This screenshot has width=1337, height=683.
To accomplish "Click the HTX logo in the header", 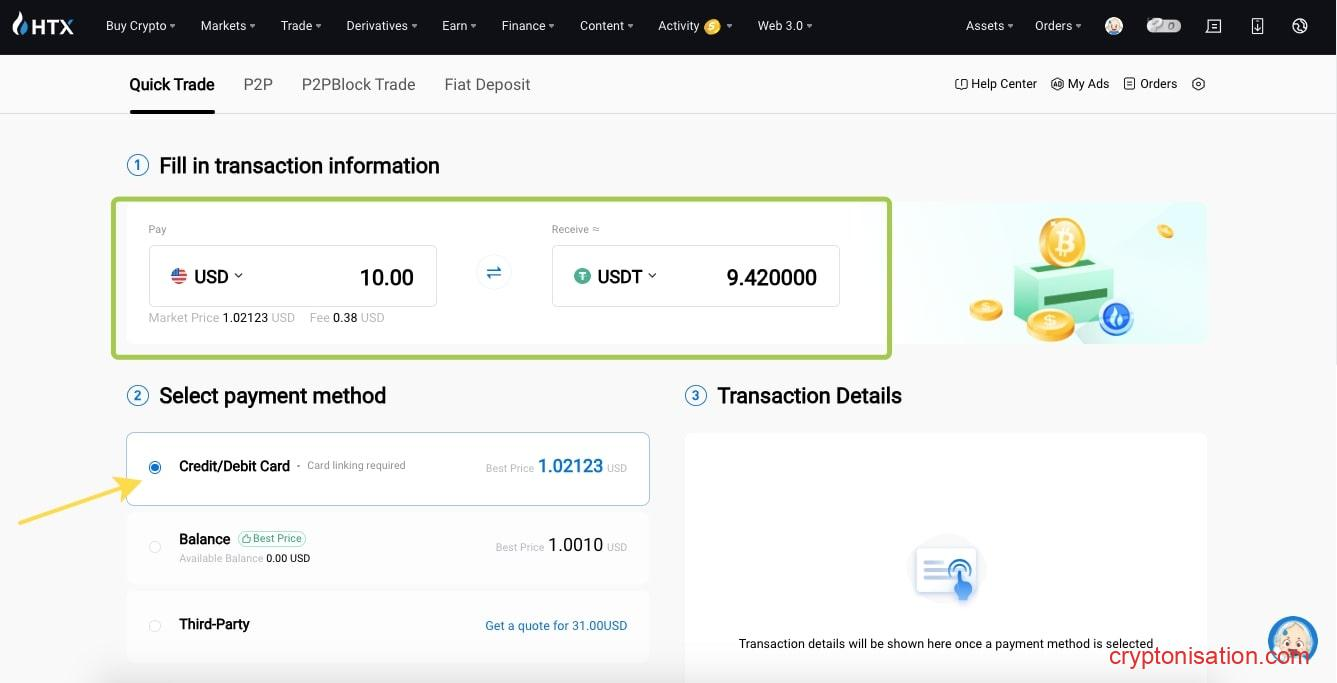I will click(x=42, y=25).
